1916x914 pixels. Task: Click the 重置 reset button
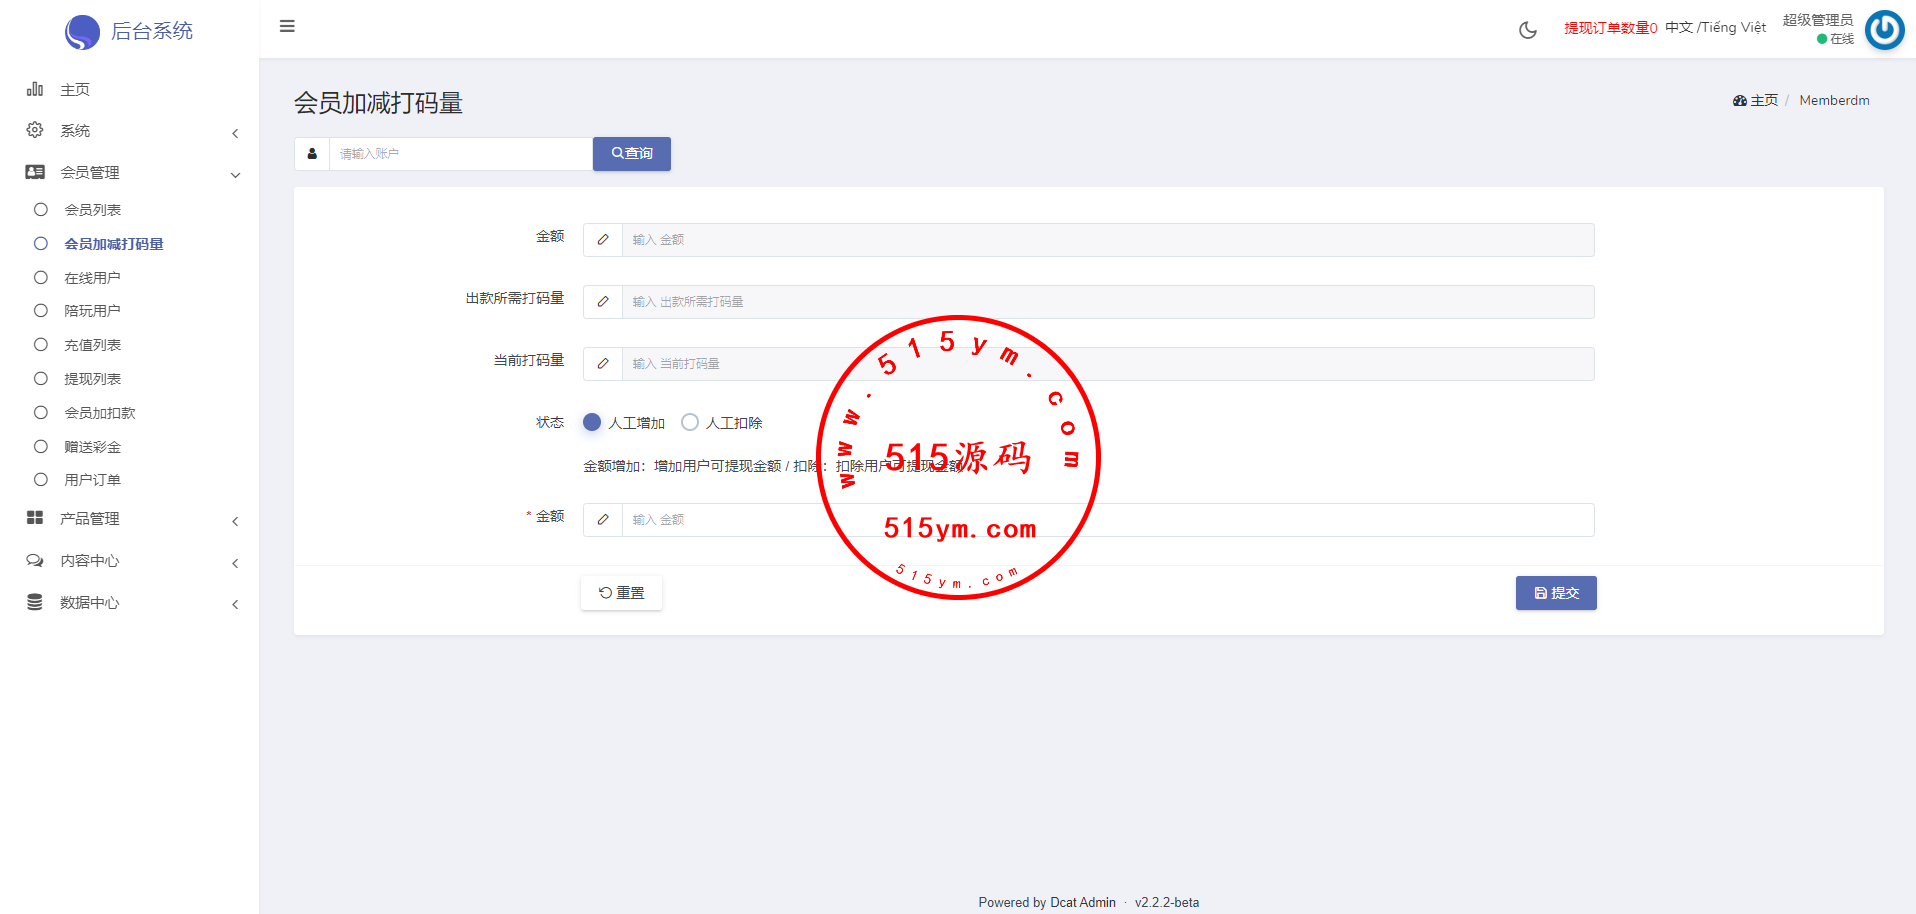tap(621, 593)
